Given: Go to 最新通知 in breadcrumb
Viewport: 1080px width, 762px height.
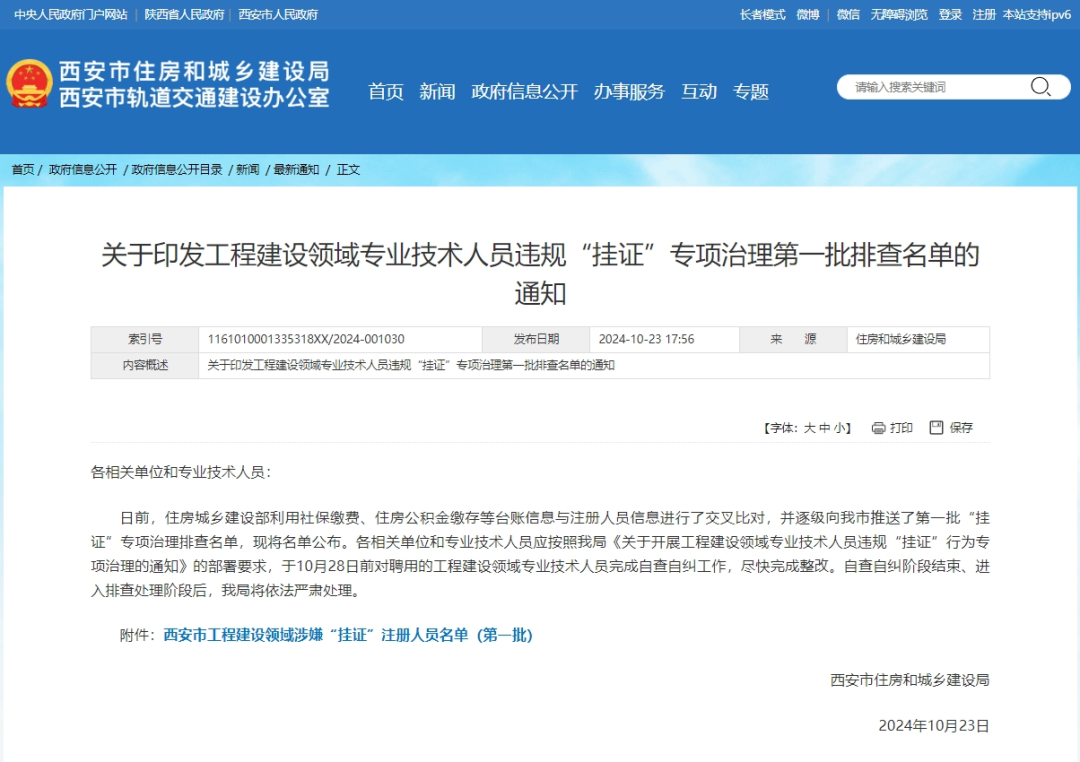Looking at the screenshot, I should click(297, 170).
